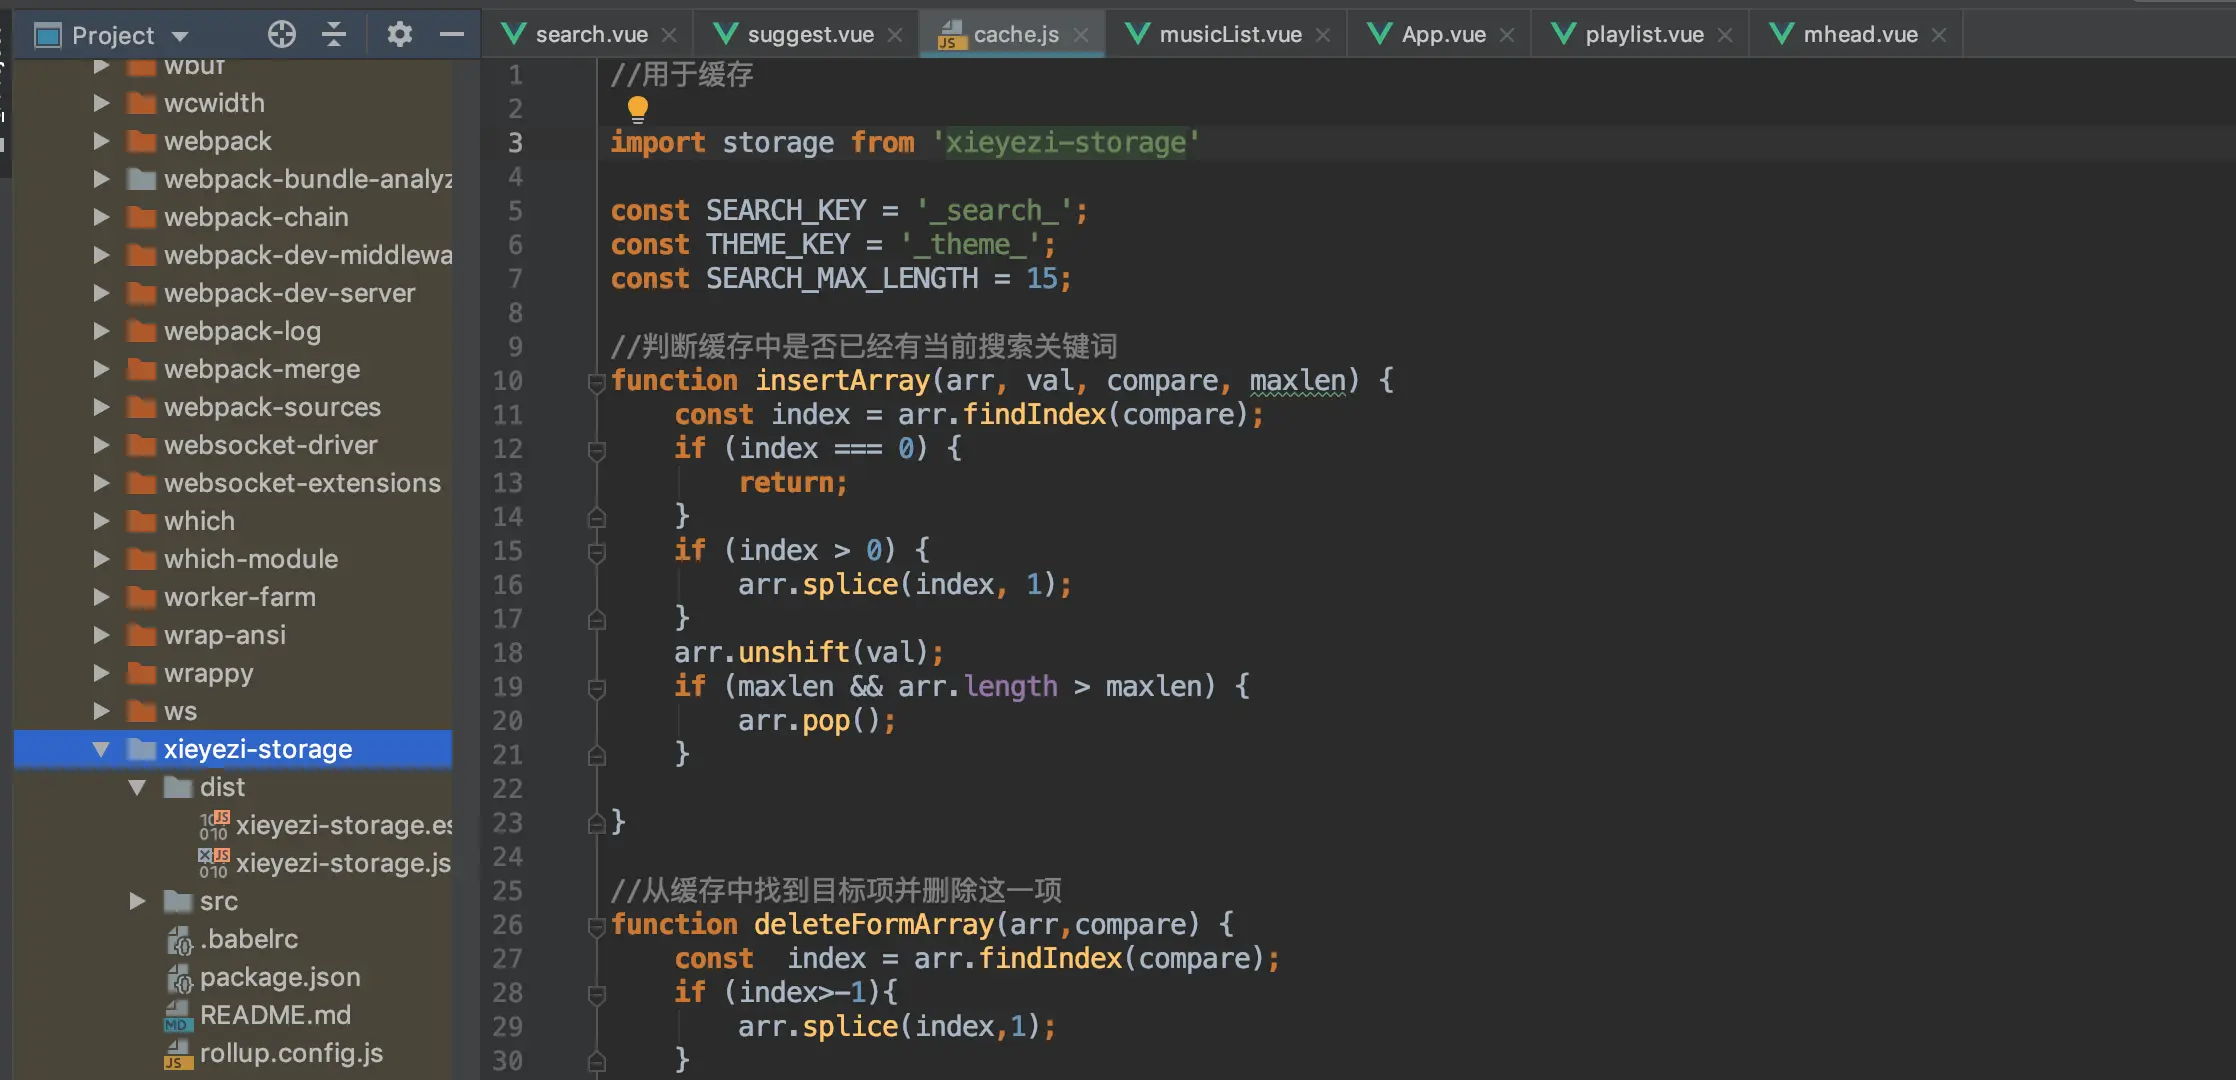Open the Project view dropdown
Screen dimensions: 2236x1080
[x=181, y=34]
